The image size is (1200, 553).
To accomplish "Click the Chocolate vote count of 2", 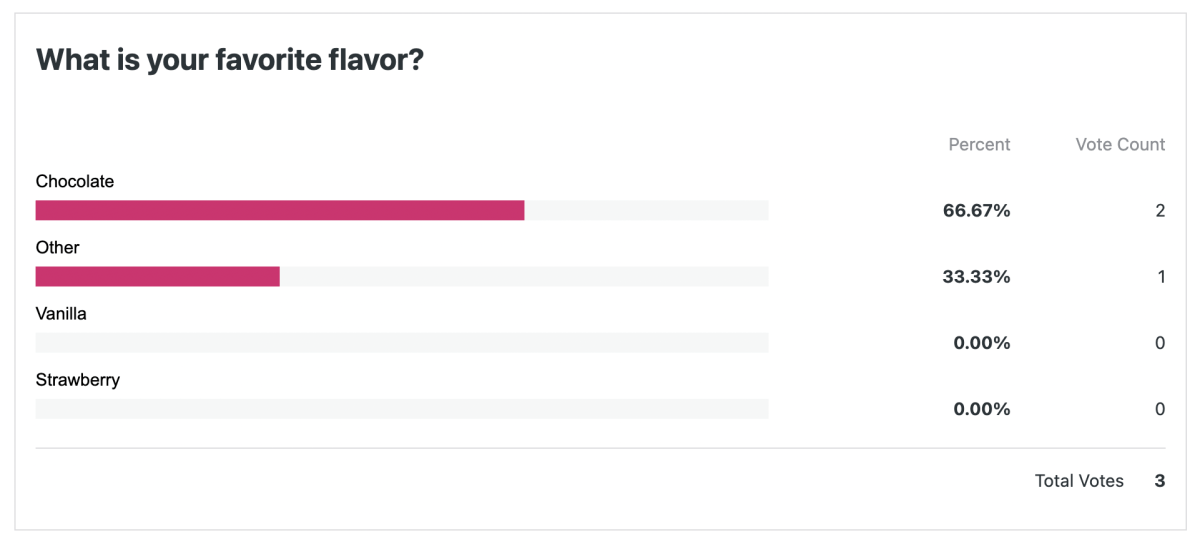I will tap(1160, 211).
